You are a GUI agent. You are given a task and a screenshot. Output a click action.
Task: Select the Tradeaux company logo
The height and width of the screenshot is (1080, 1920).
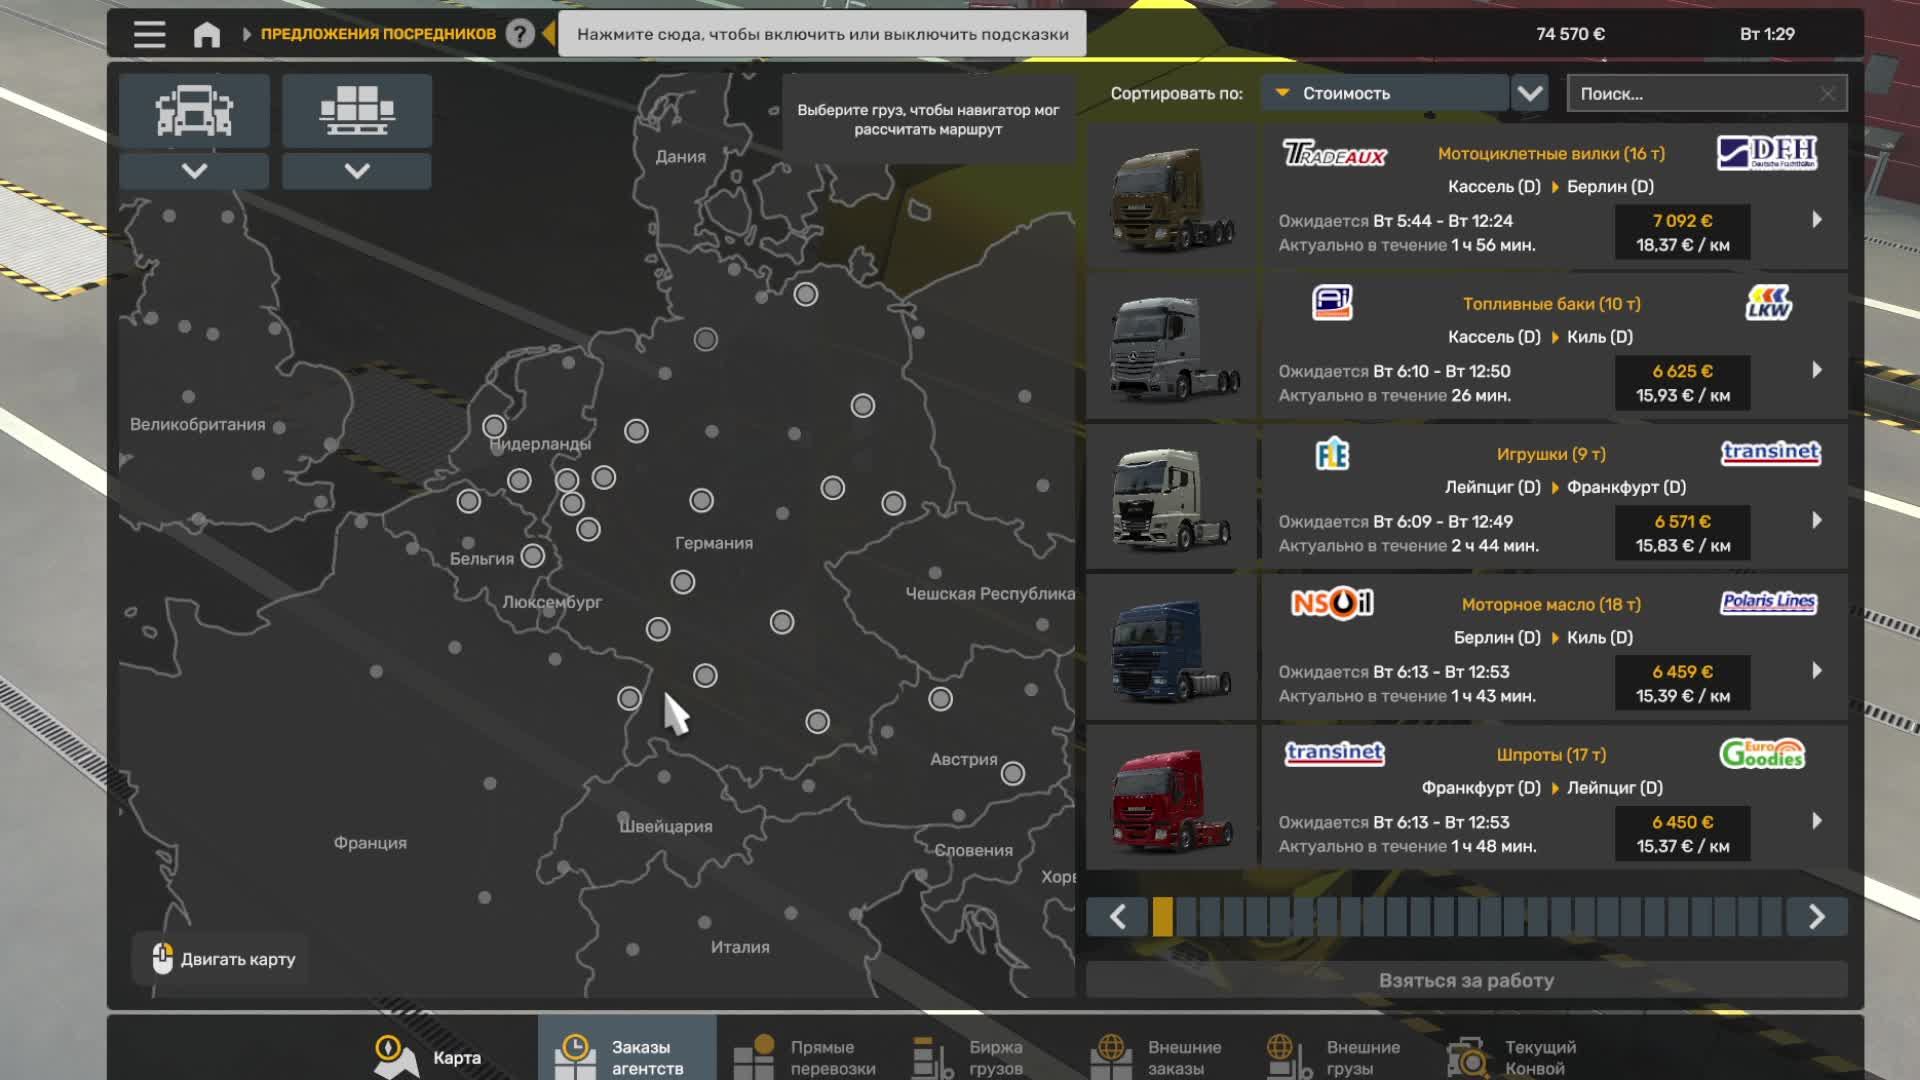(x=1334, y=153)
